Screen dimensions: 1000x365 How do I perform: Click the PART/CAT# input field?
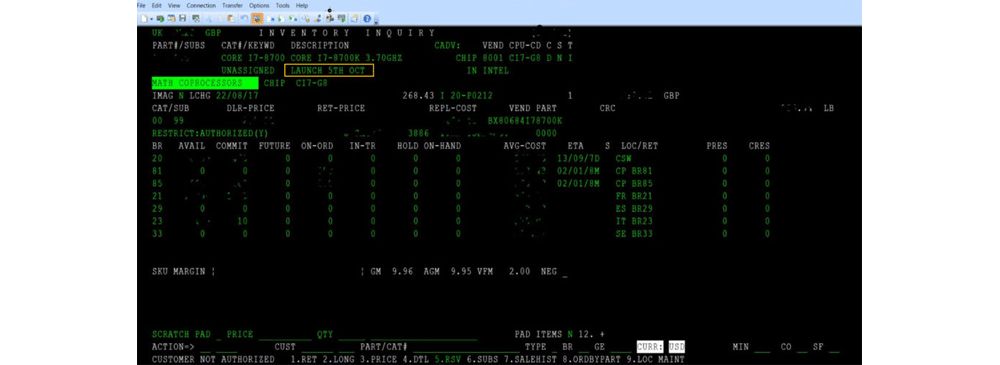pyautogui.click(x=466, y=347)
